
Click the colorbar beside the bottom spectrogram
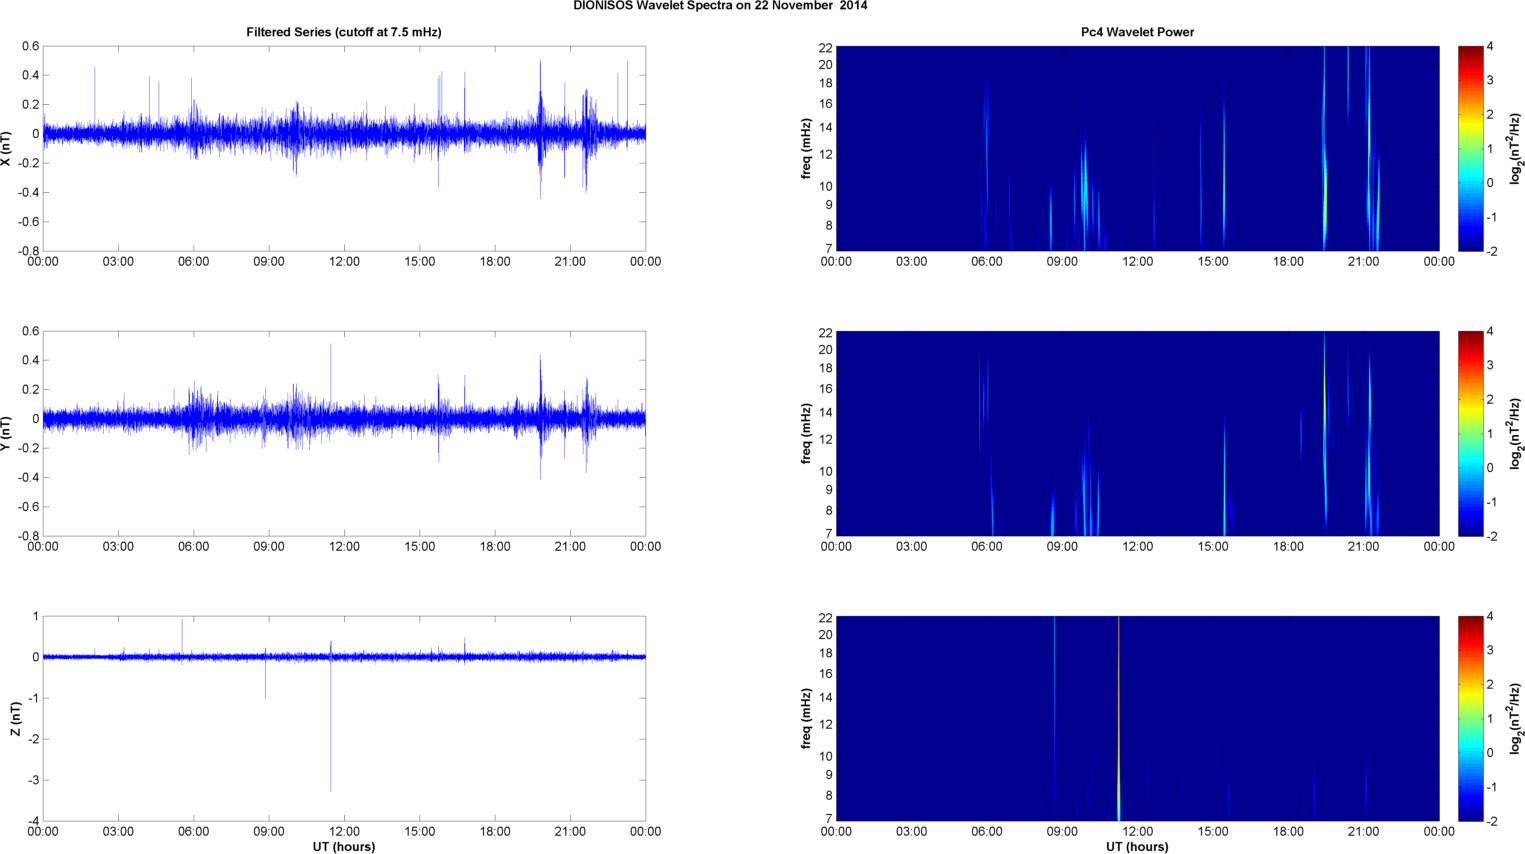[1470, 719]
